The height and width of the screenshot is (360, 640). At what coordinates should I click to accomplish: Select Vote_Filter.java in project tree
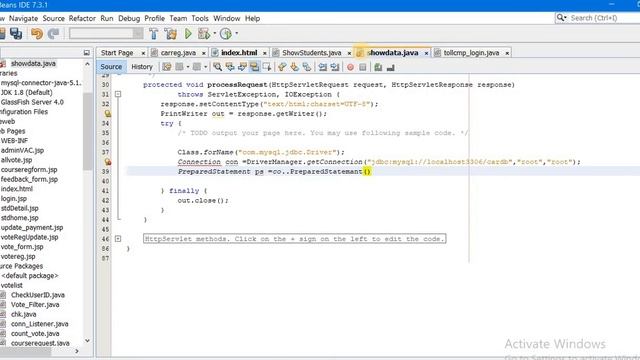click(35, 304)
